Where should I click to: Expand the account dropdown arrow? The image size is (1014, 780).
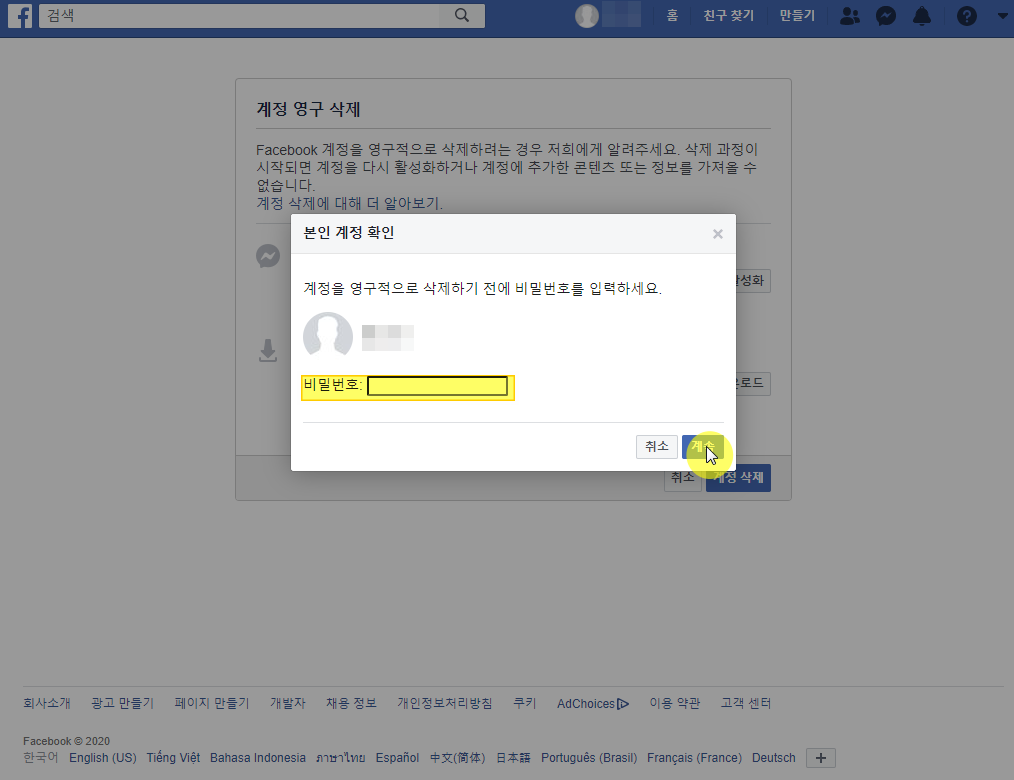click(x=1003, y=16)
